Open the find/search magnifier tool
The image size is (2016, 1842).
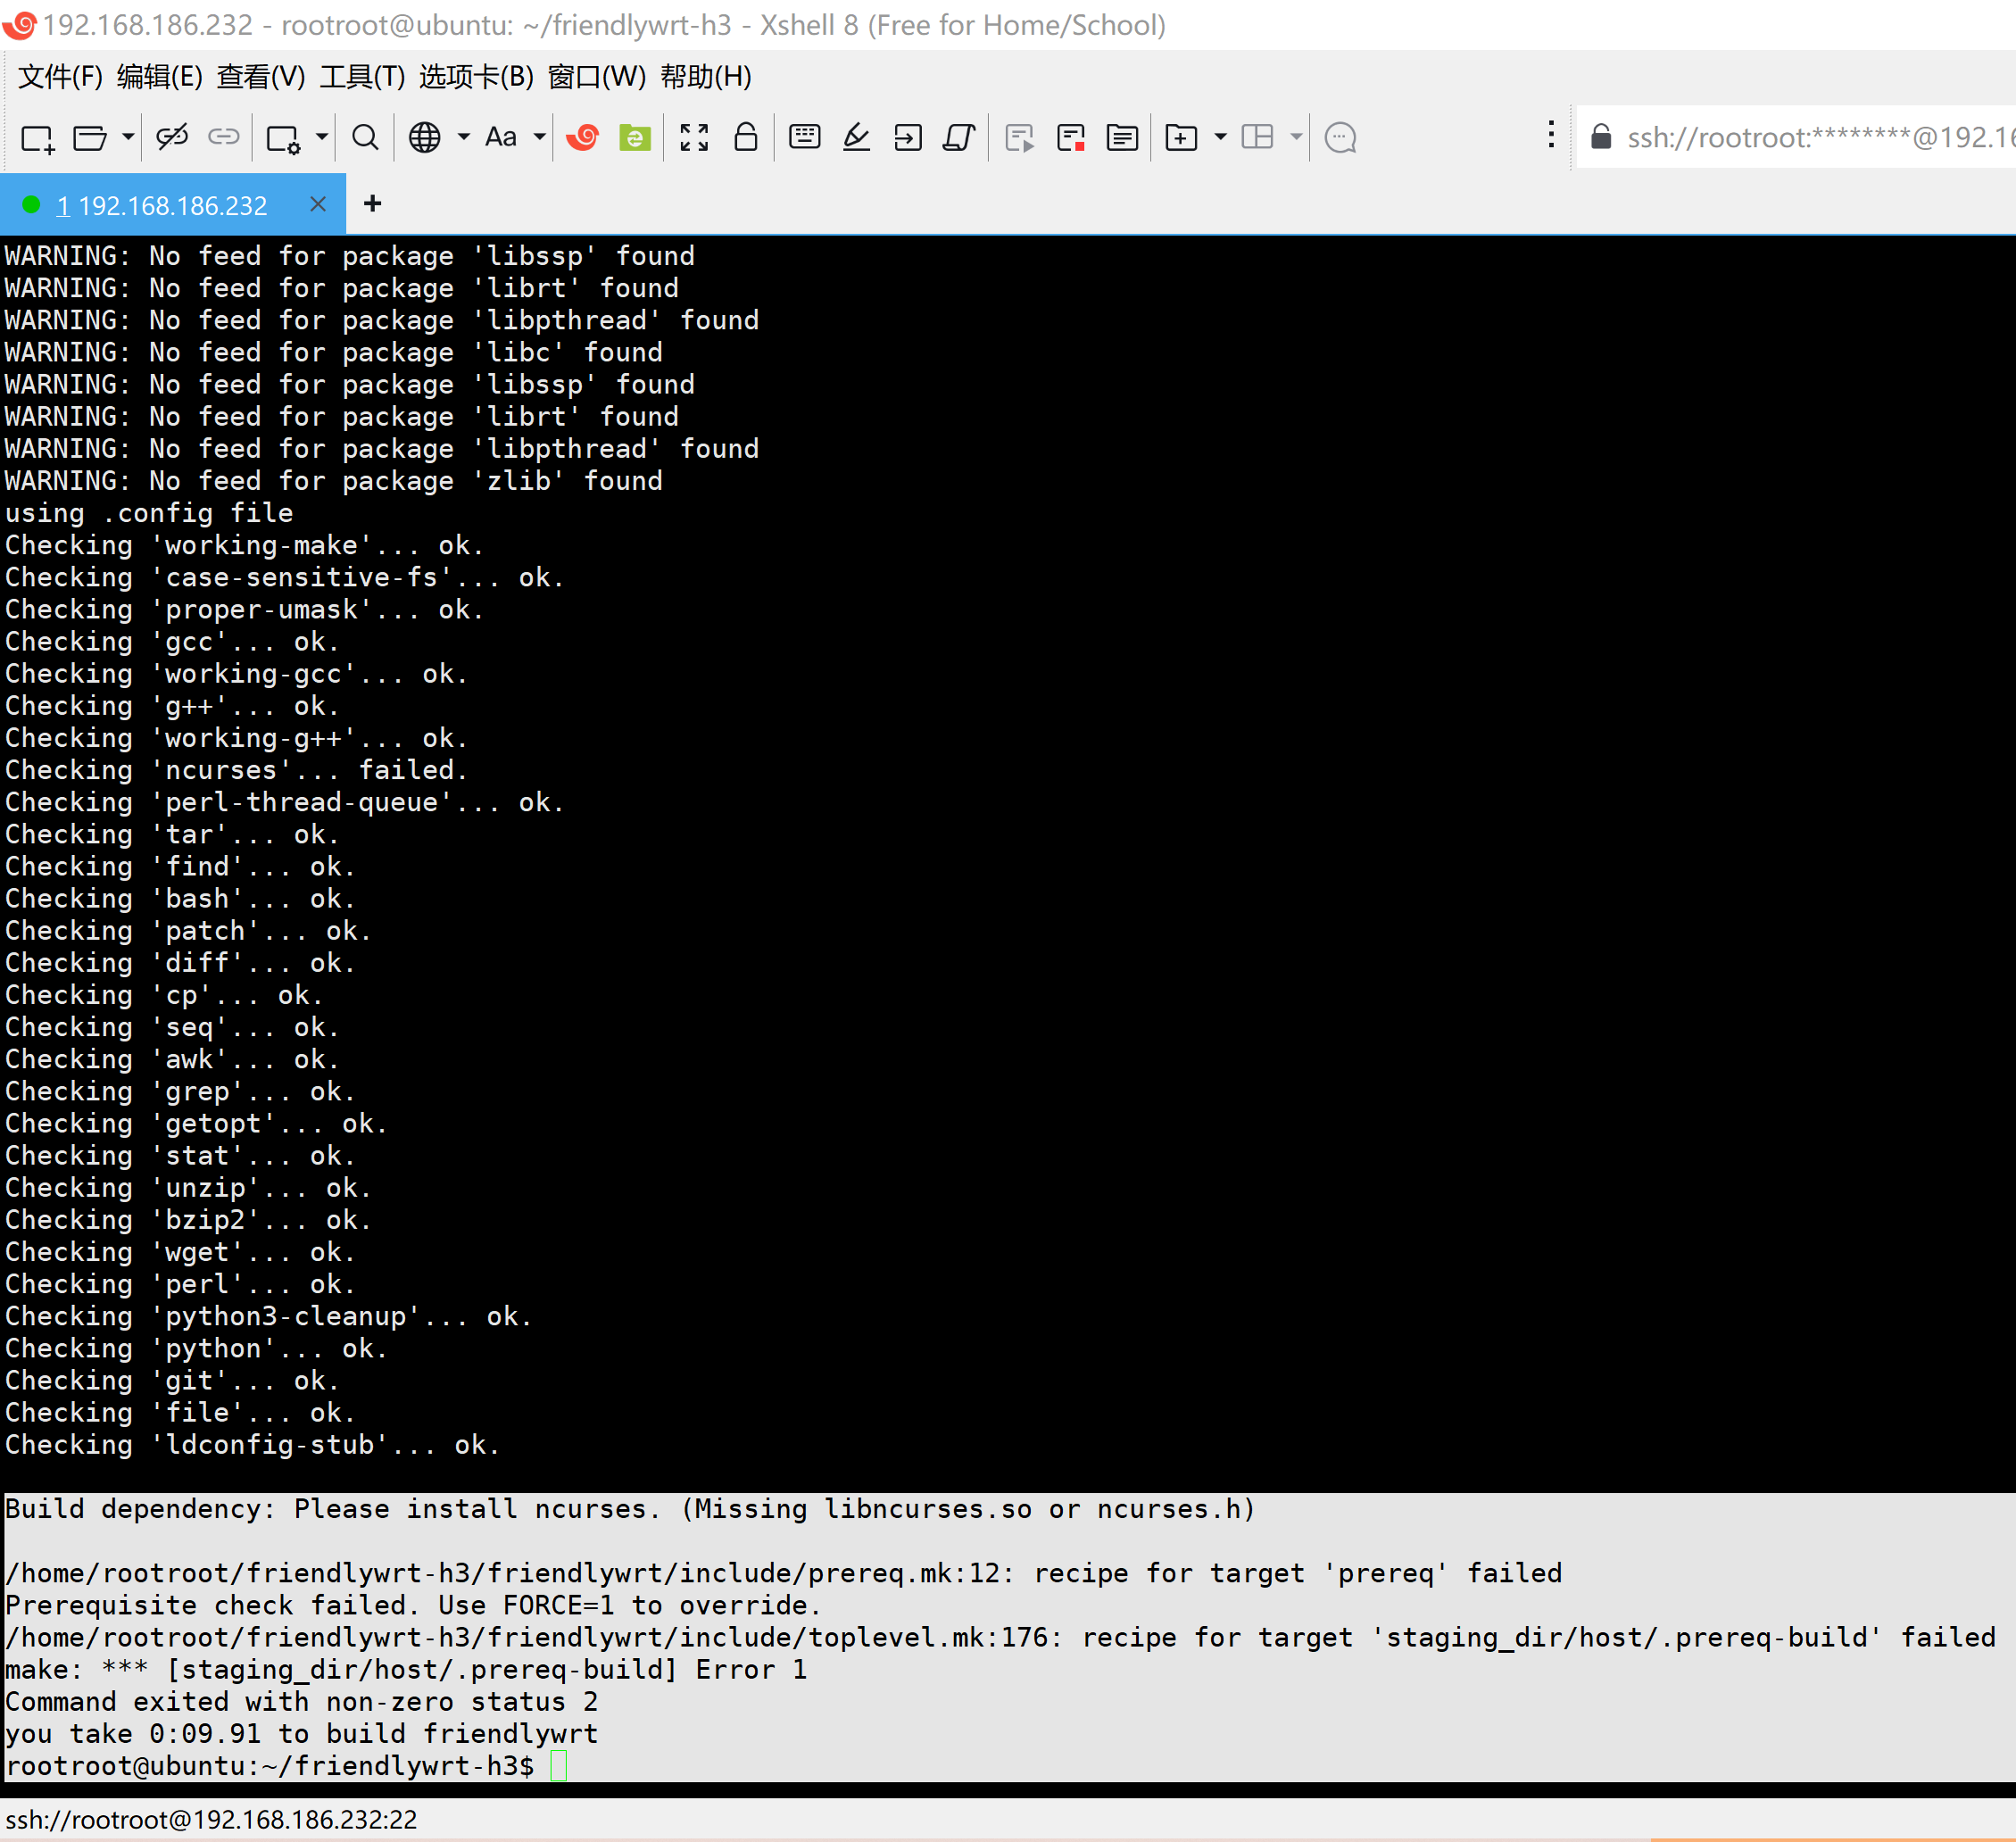[366, 137]
